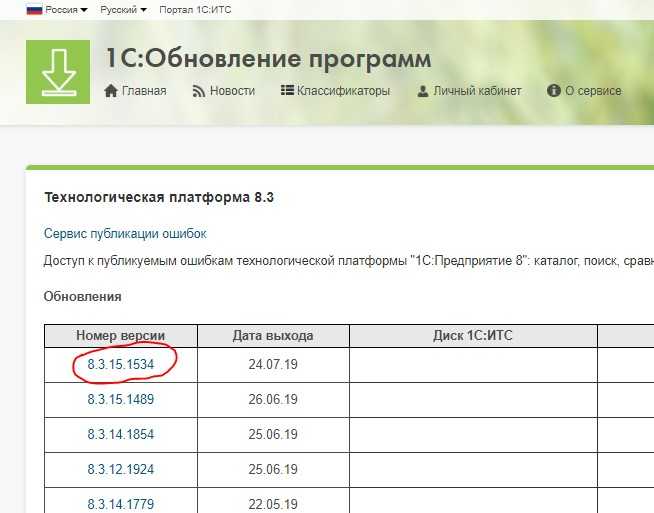654x513 pixels.
Task: Open the Сервис публикации ошибок link
Action: pos(125,234)
